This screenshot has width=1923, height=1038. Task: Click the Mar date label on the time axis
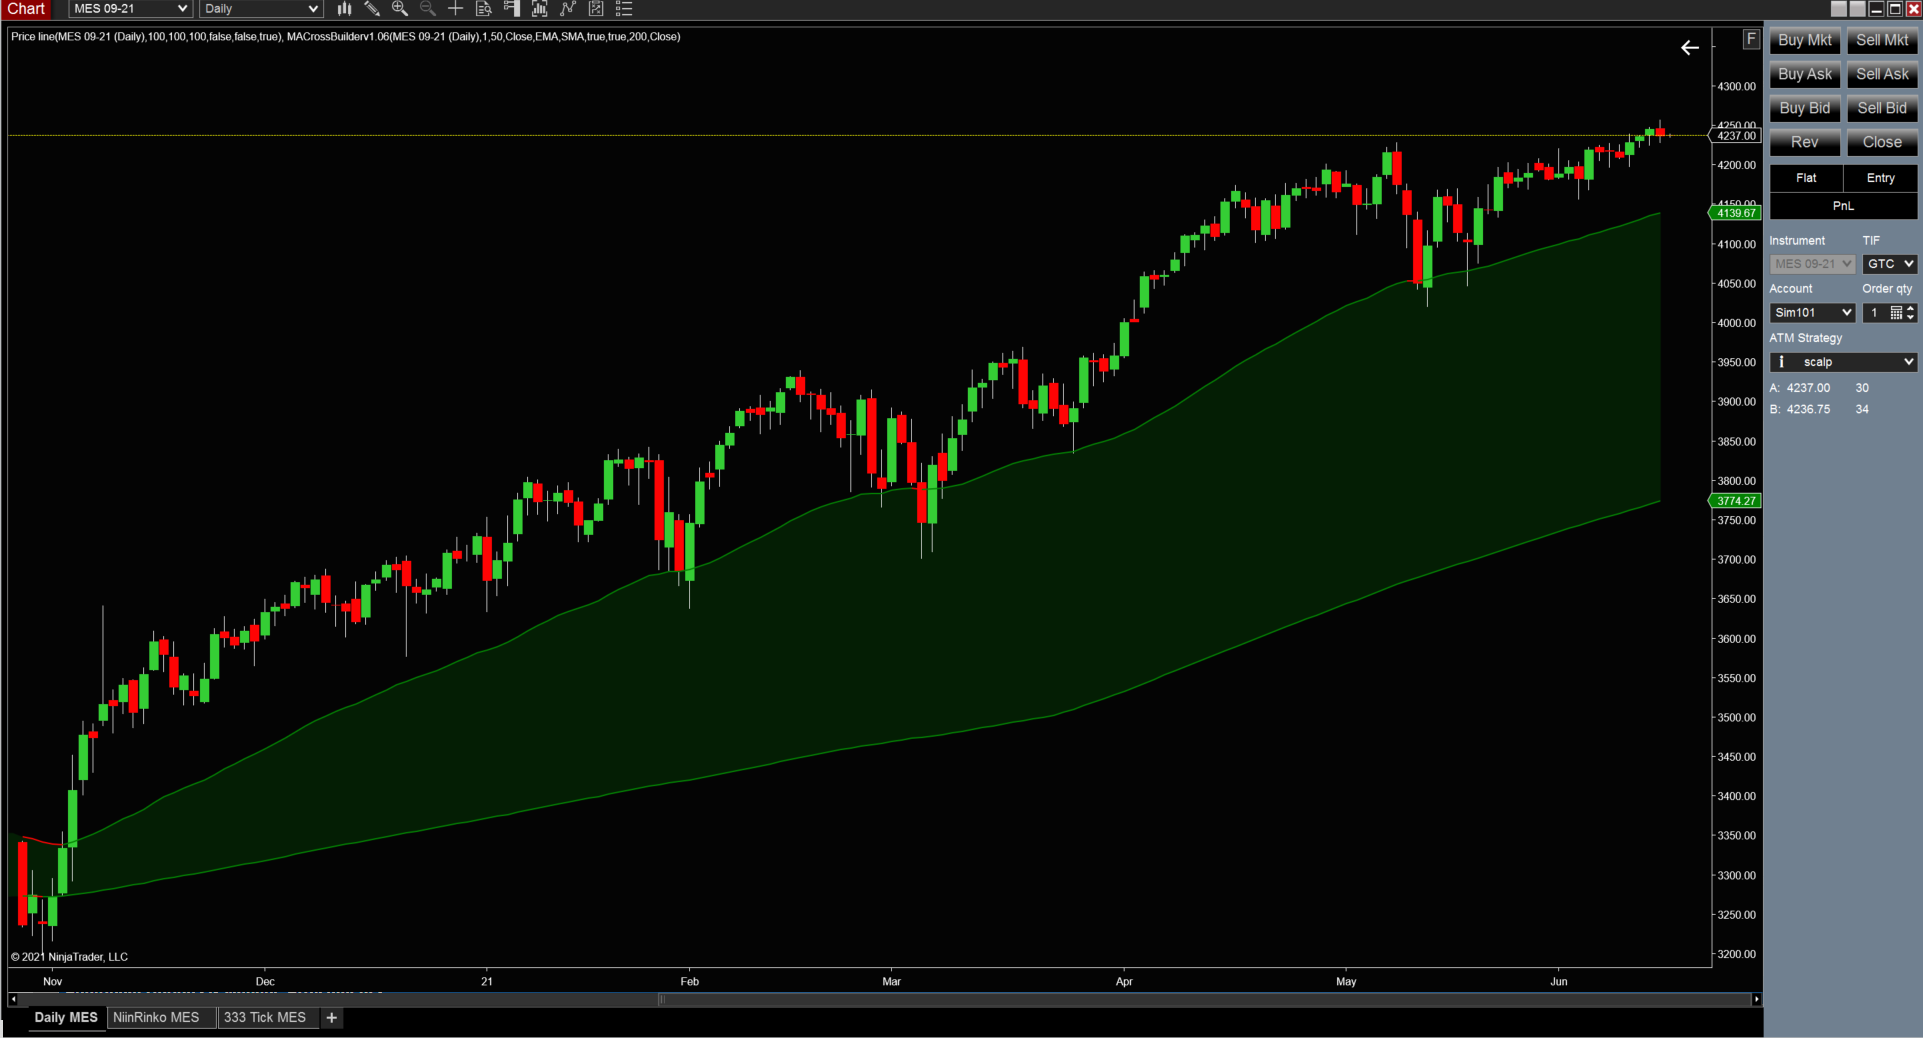click(891, 982)
